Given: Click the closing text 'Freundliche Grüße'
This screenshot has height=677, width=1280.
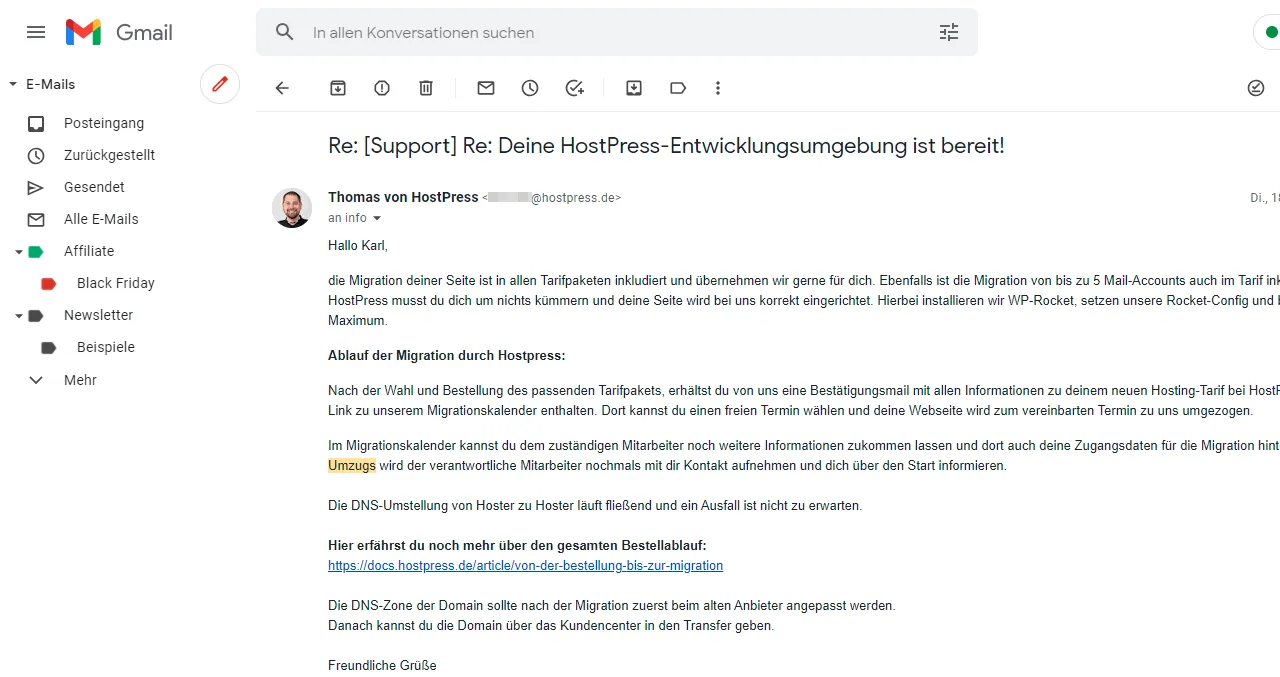Looking at the screenshot, I should [x=382, y=666].
